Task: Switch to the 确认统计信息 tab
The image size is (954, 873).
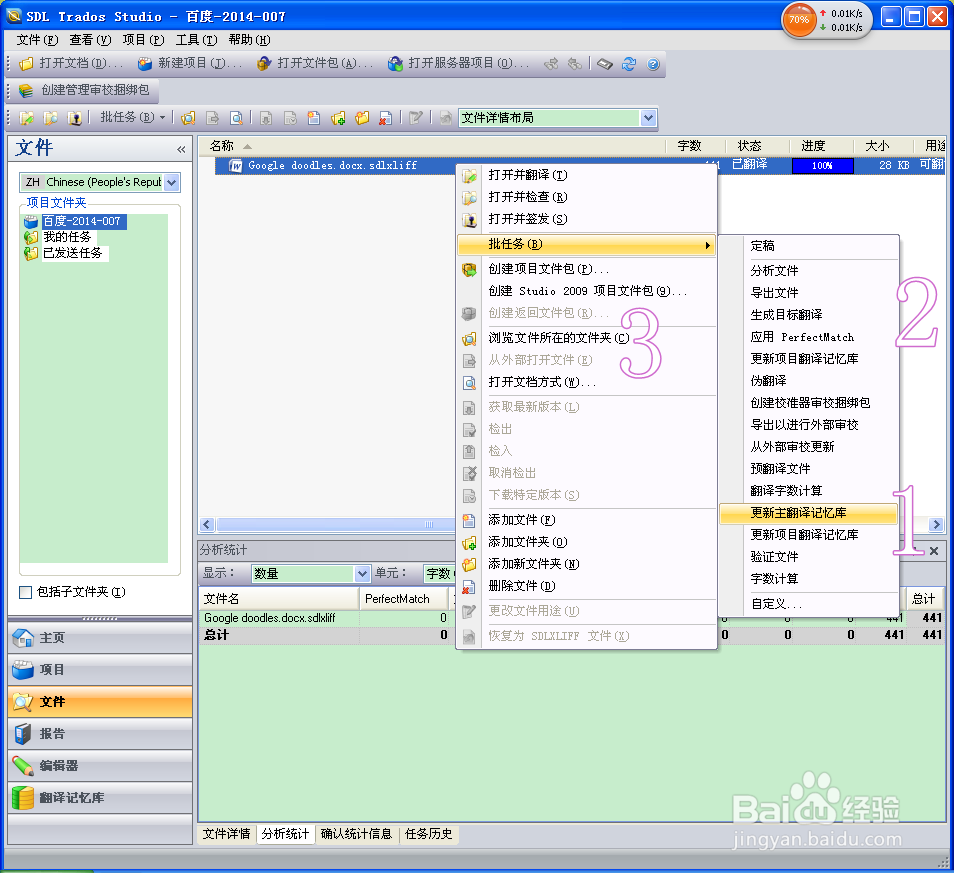Action: click(357, 834)
